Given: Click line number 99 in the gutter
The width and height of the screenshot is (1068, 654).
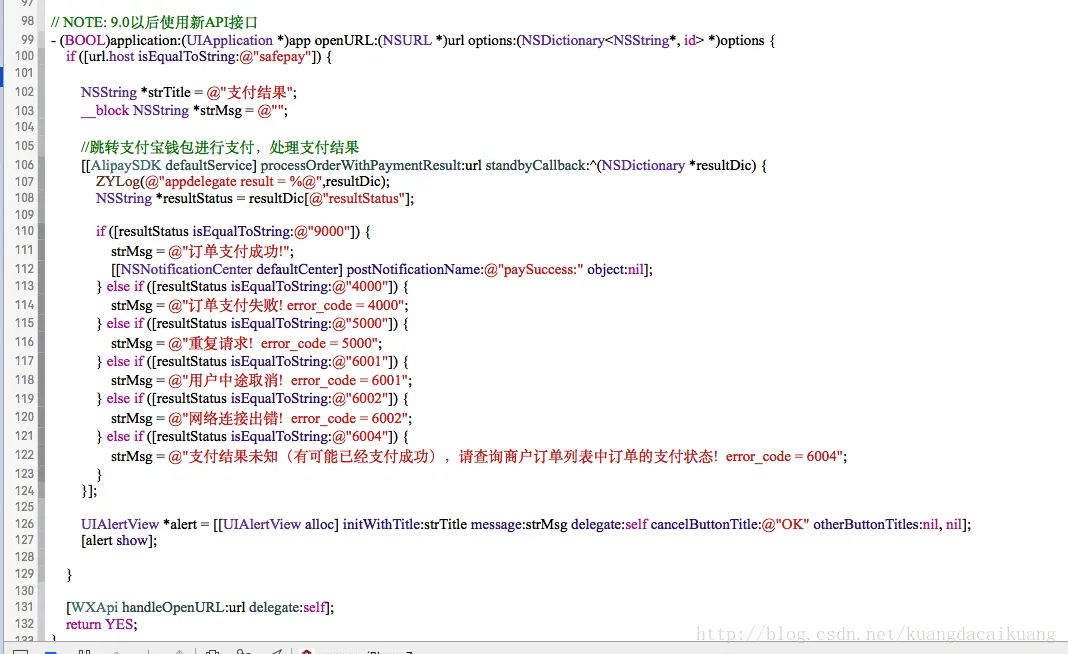Looking at the screenshot, I should 27,40.
